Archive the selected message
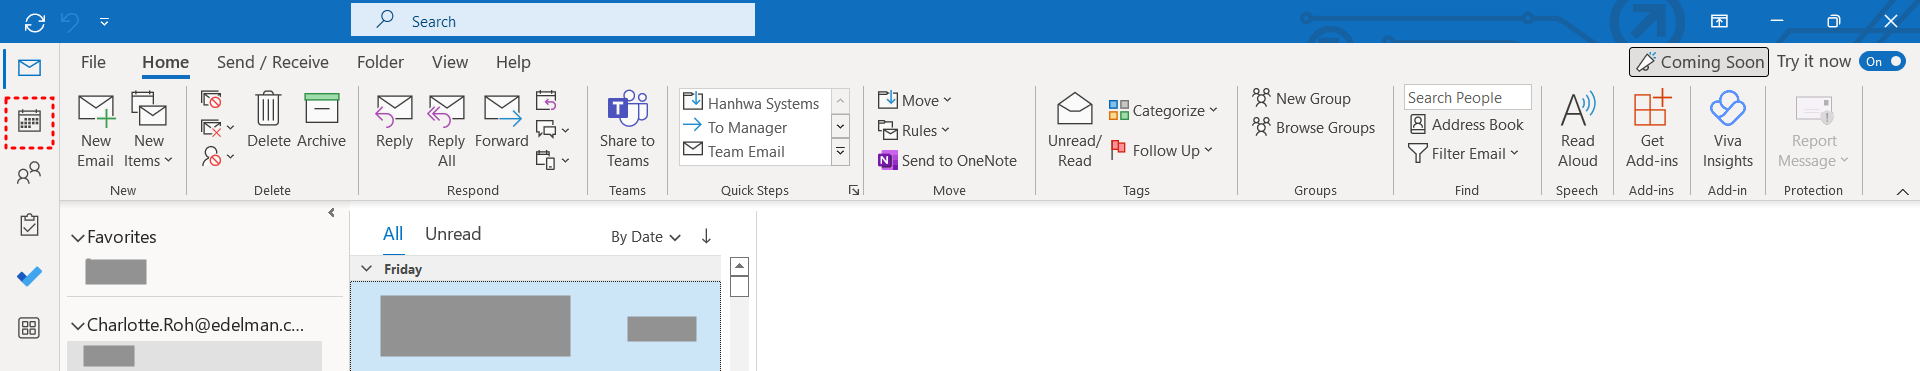 coord(321,120)
